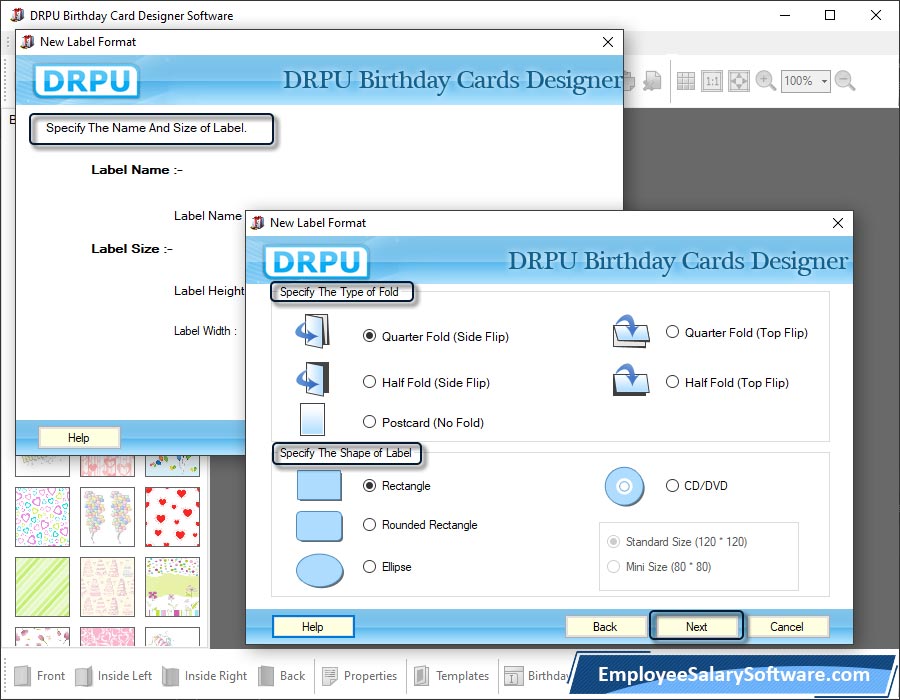Open the 100% zoom dropdown
The width and height of the screenshot is (900, 700).
(824, 81)
